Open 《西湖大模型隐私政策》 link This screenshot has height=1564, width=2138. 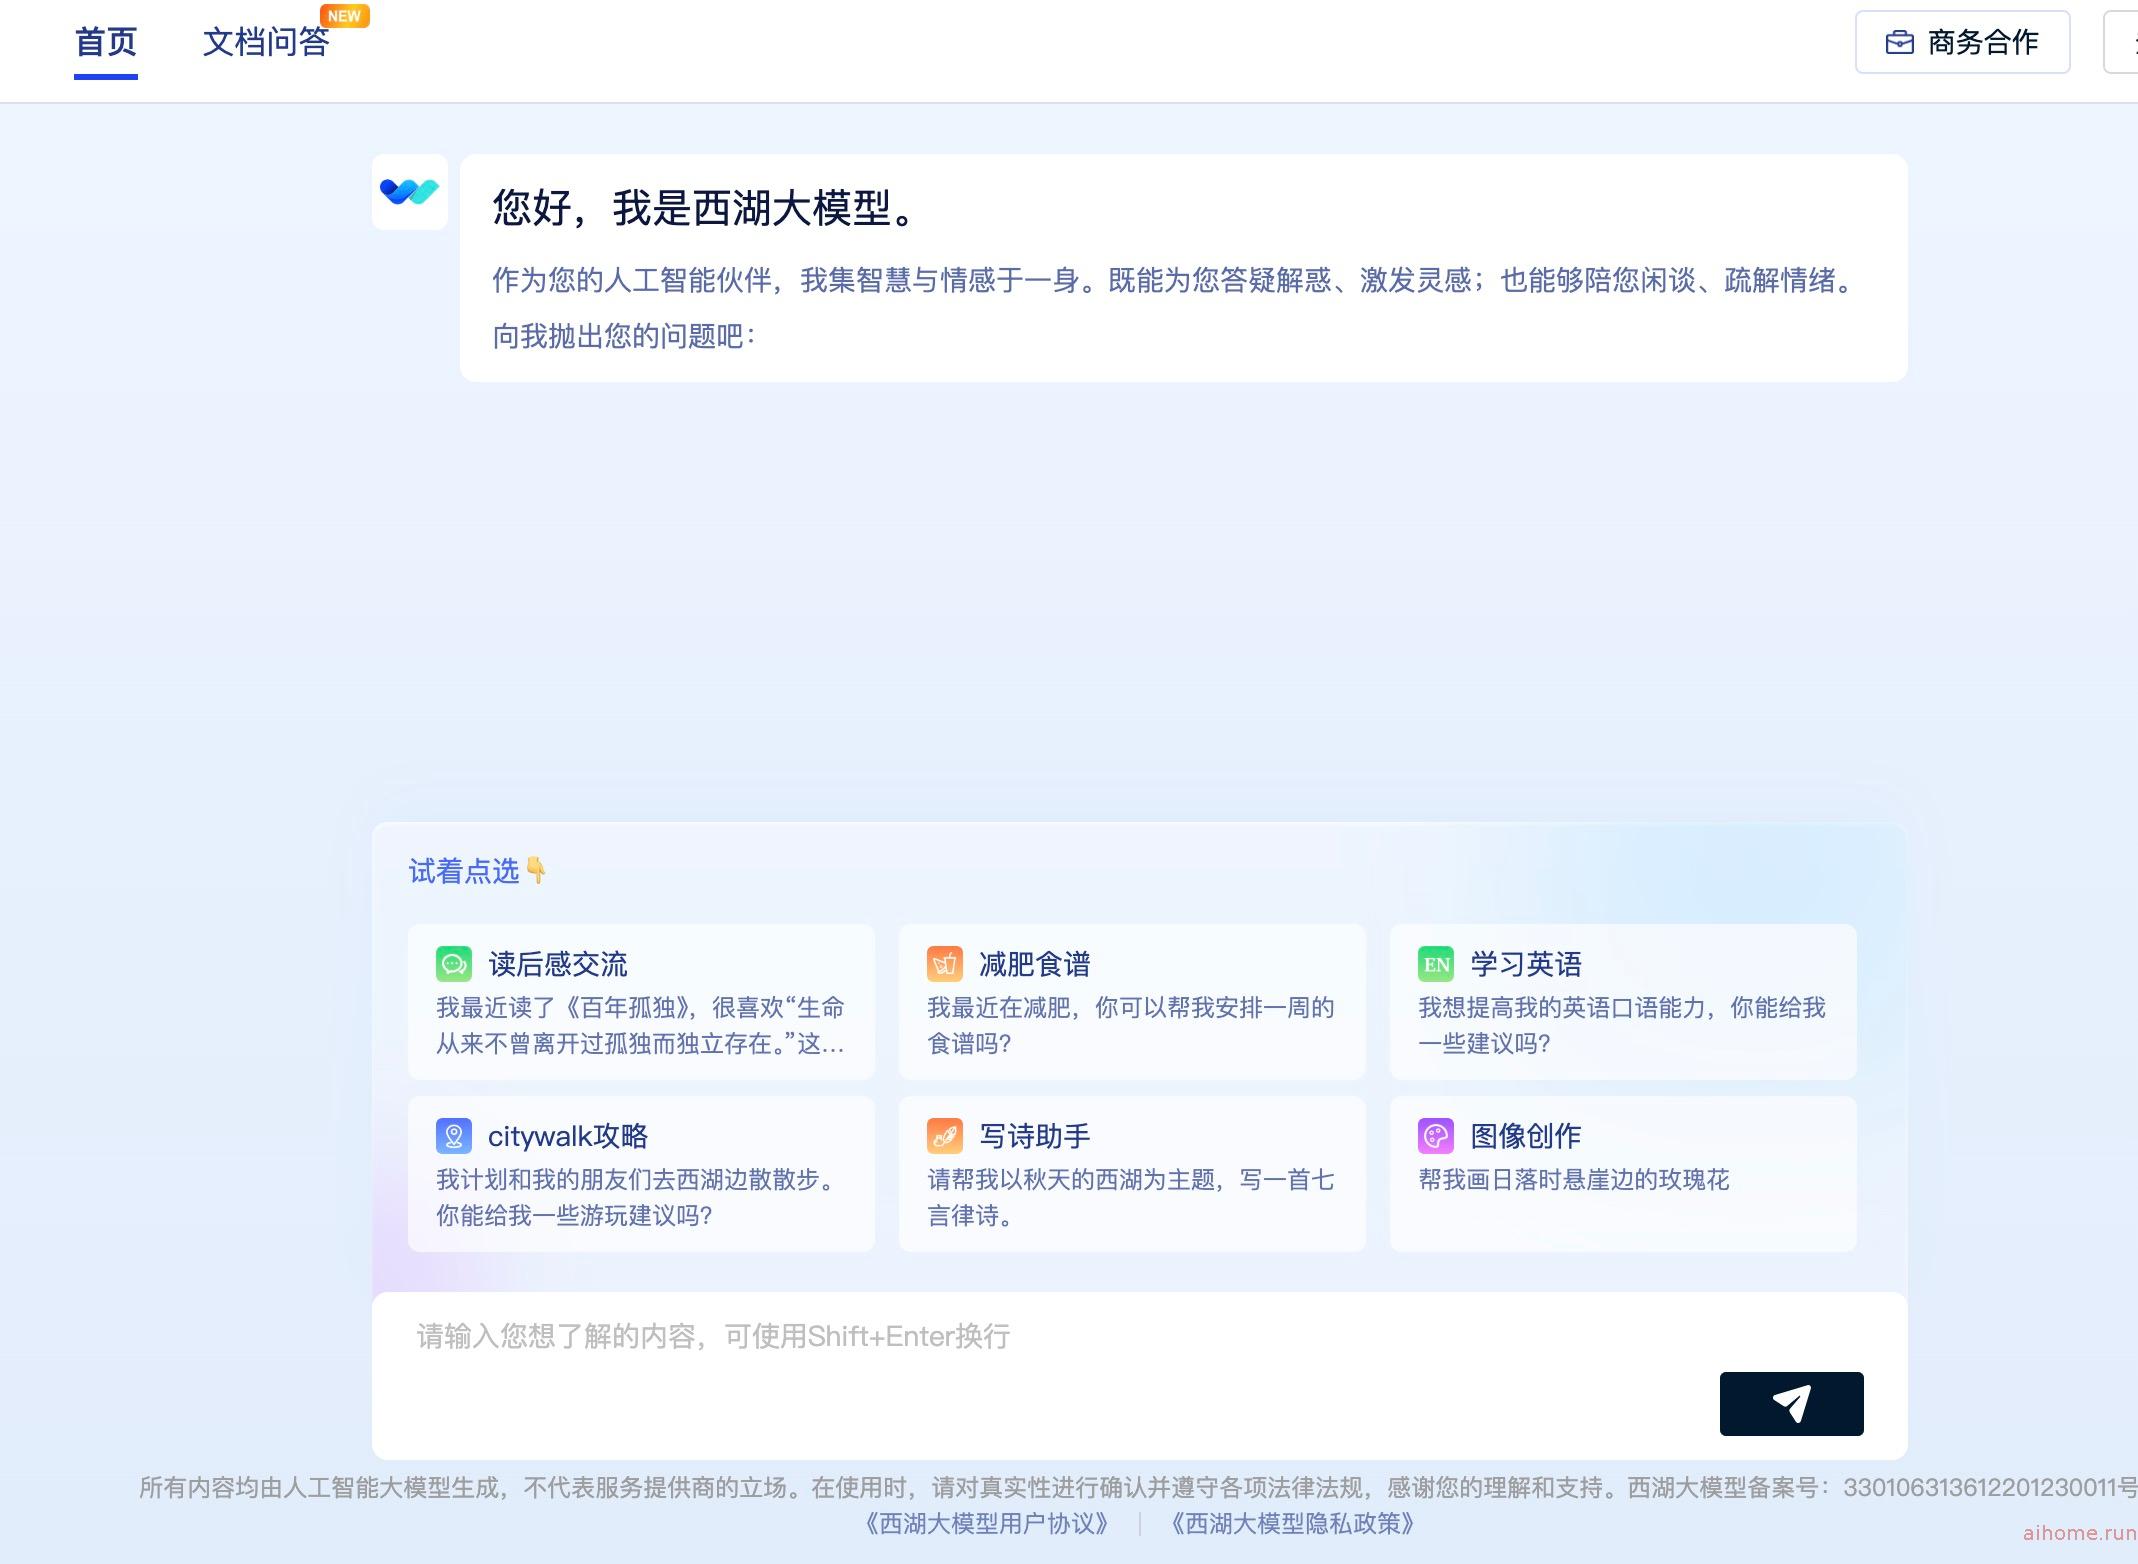click(x=1293, y=1524)
